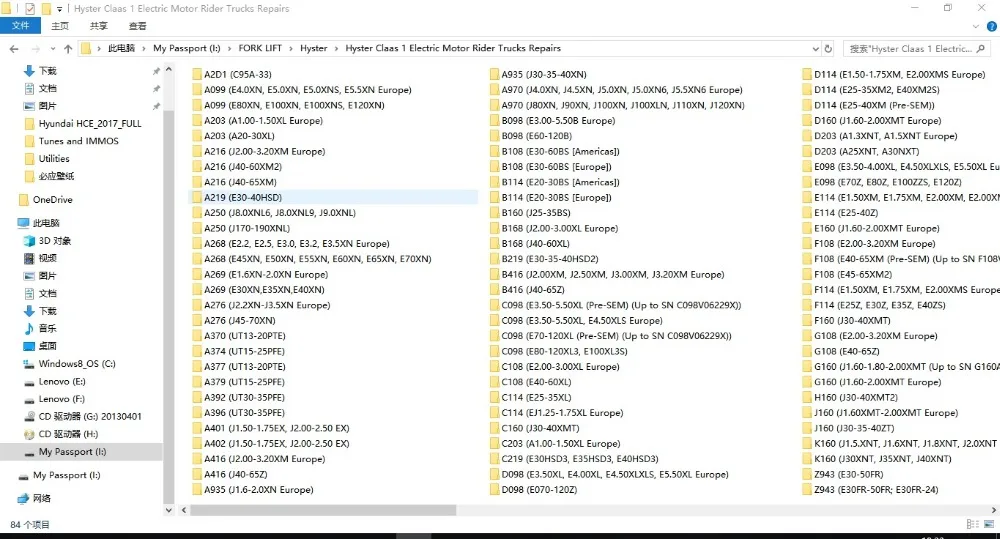Viewport: 1000px width, 539px height.
Task: Unpin 下载 using its pin icon
Action: coord(156,71)
